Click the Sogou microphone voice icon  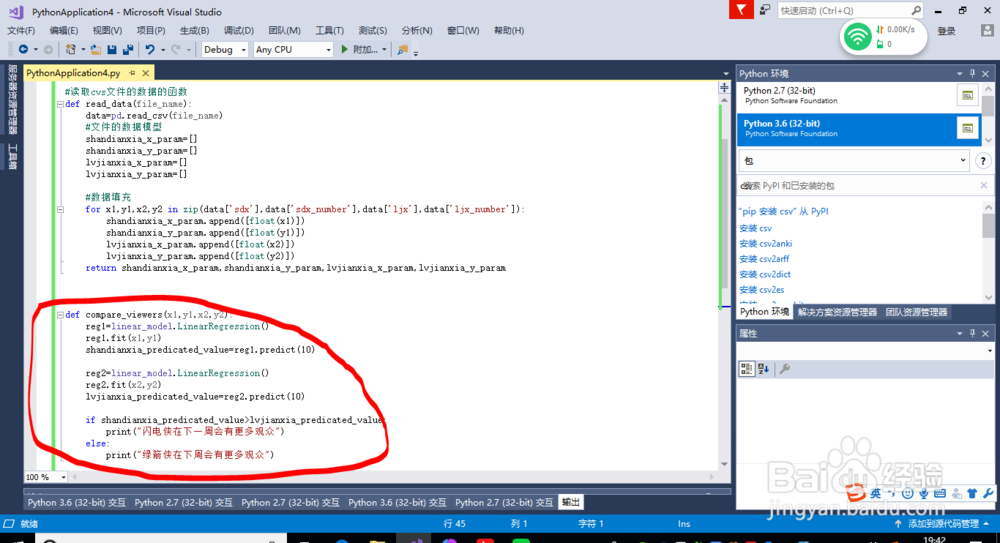[x=923, y=493]
